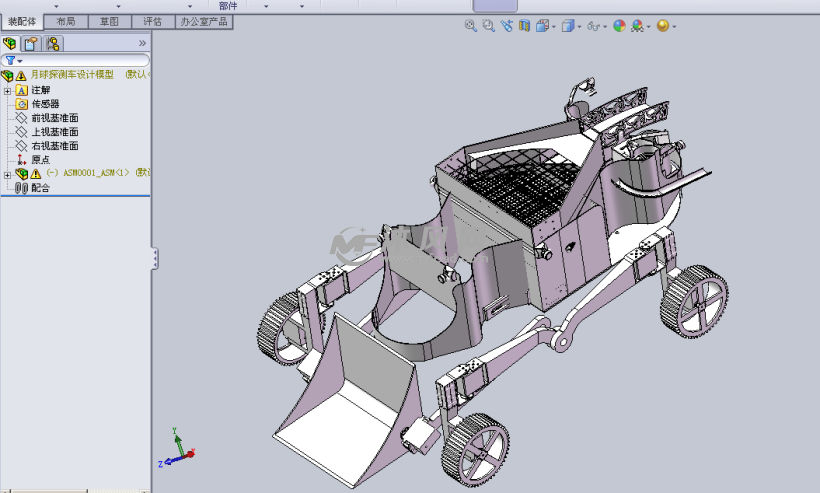Switch to the 草图 tab

[110, 21]
